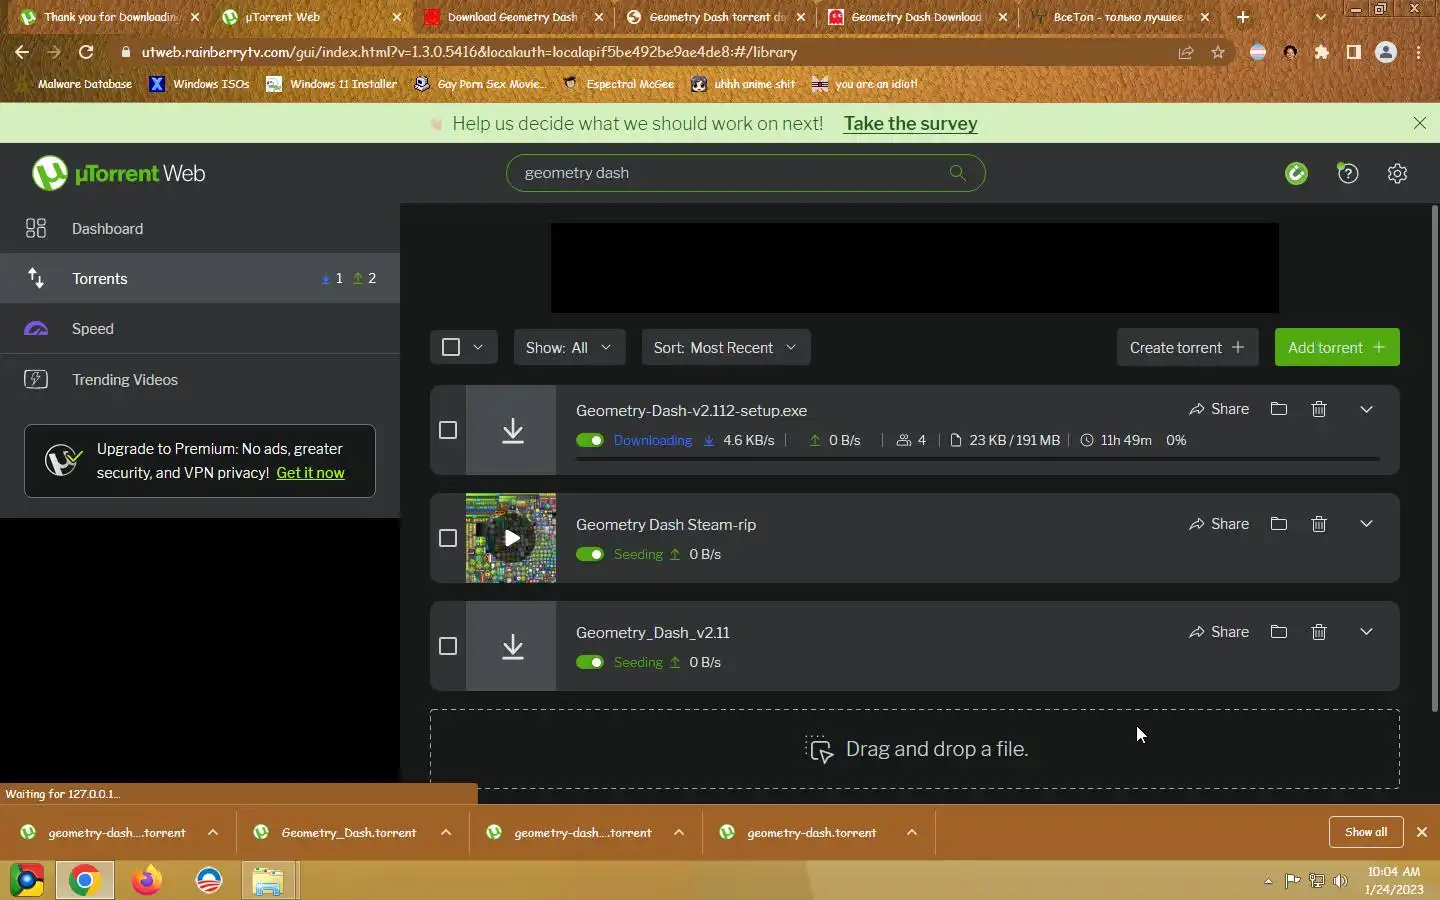Click the volume tray icon
The image size is (1440, 900).
(x=1340, y=881)
